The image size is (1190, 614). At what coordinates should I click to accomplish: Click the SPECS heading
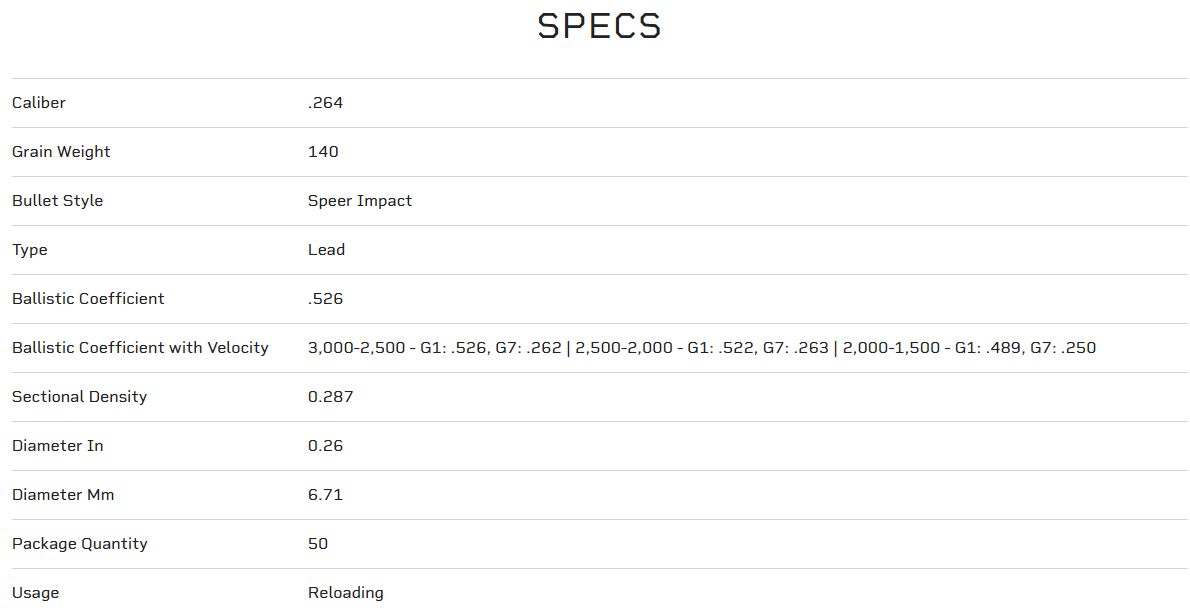click(599, 27)
